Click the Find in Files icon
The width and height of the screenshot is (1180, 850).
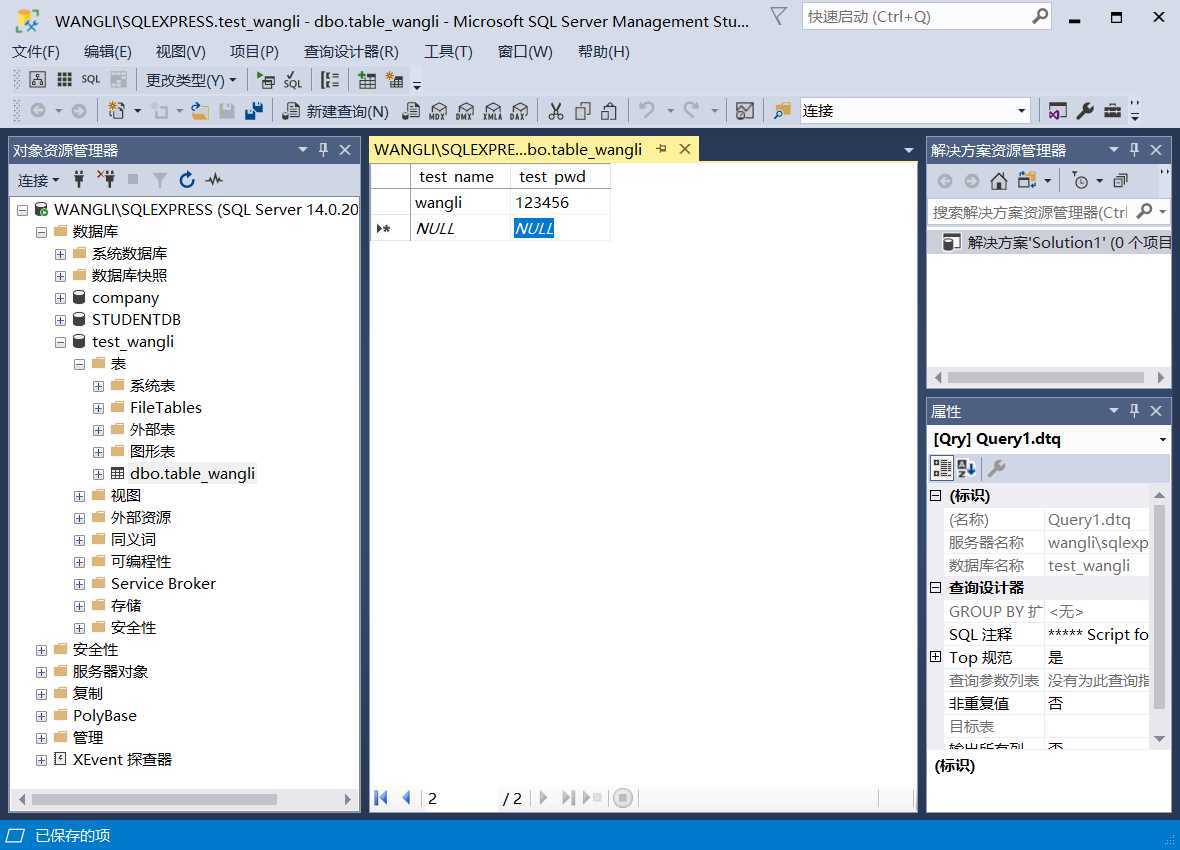782,111
